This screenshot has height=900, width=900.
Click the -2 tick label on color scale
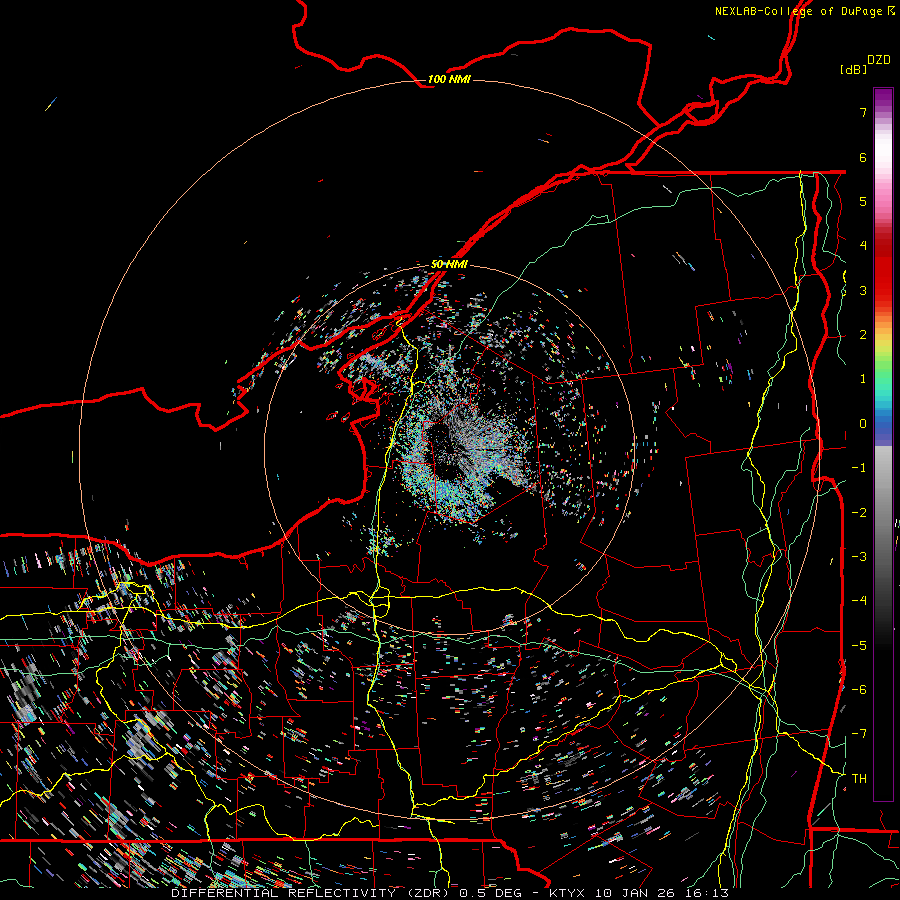tap(859, 513)
